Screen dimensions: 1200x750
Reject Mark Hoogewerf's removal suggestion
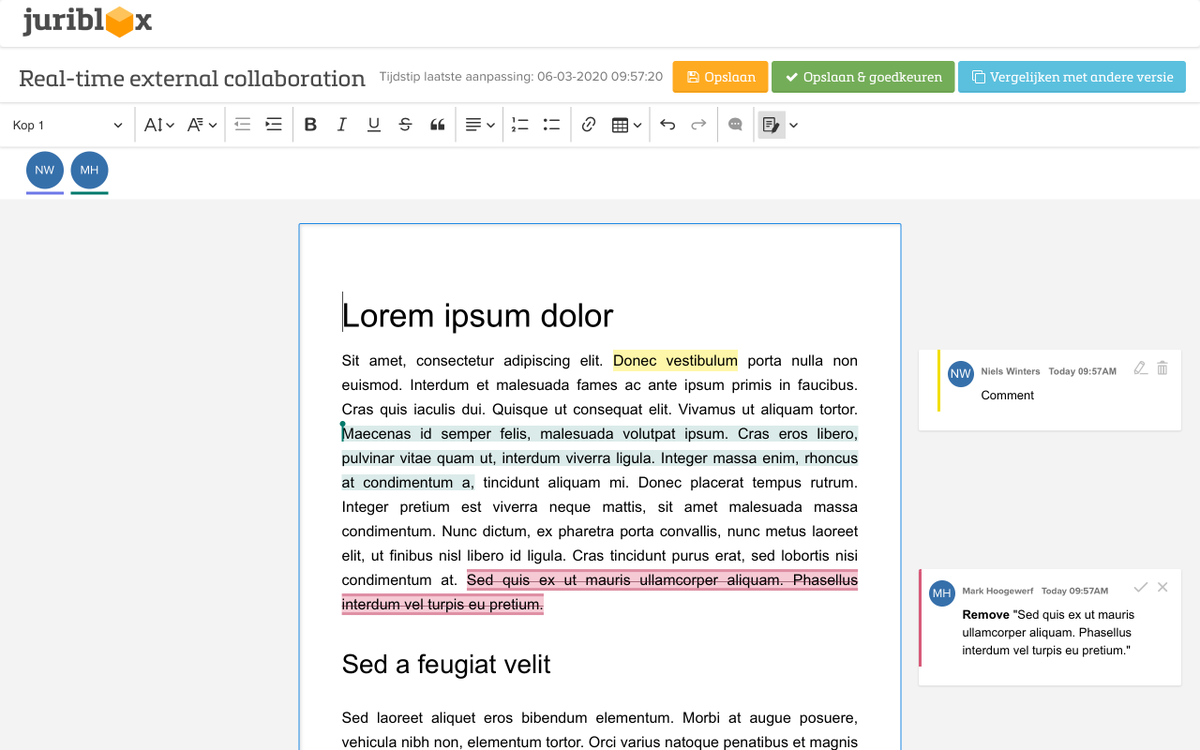pyautogui.click(x=1162, y=587)
